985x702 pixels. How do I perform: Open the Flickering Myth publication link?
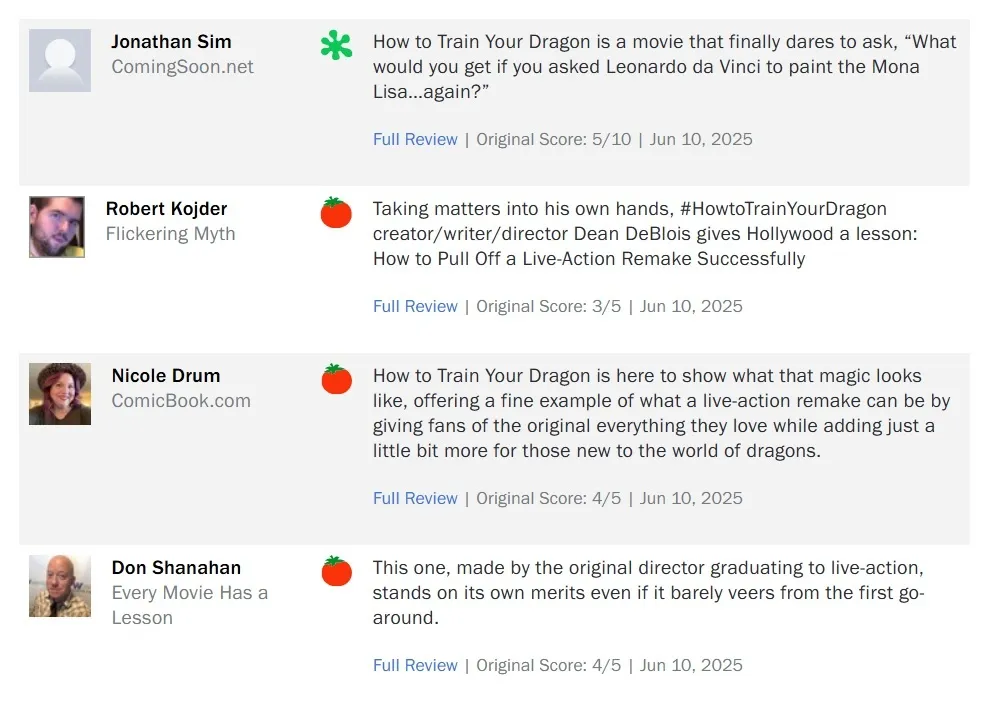[170, 234]
